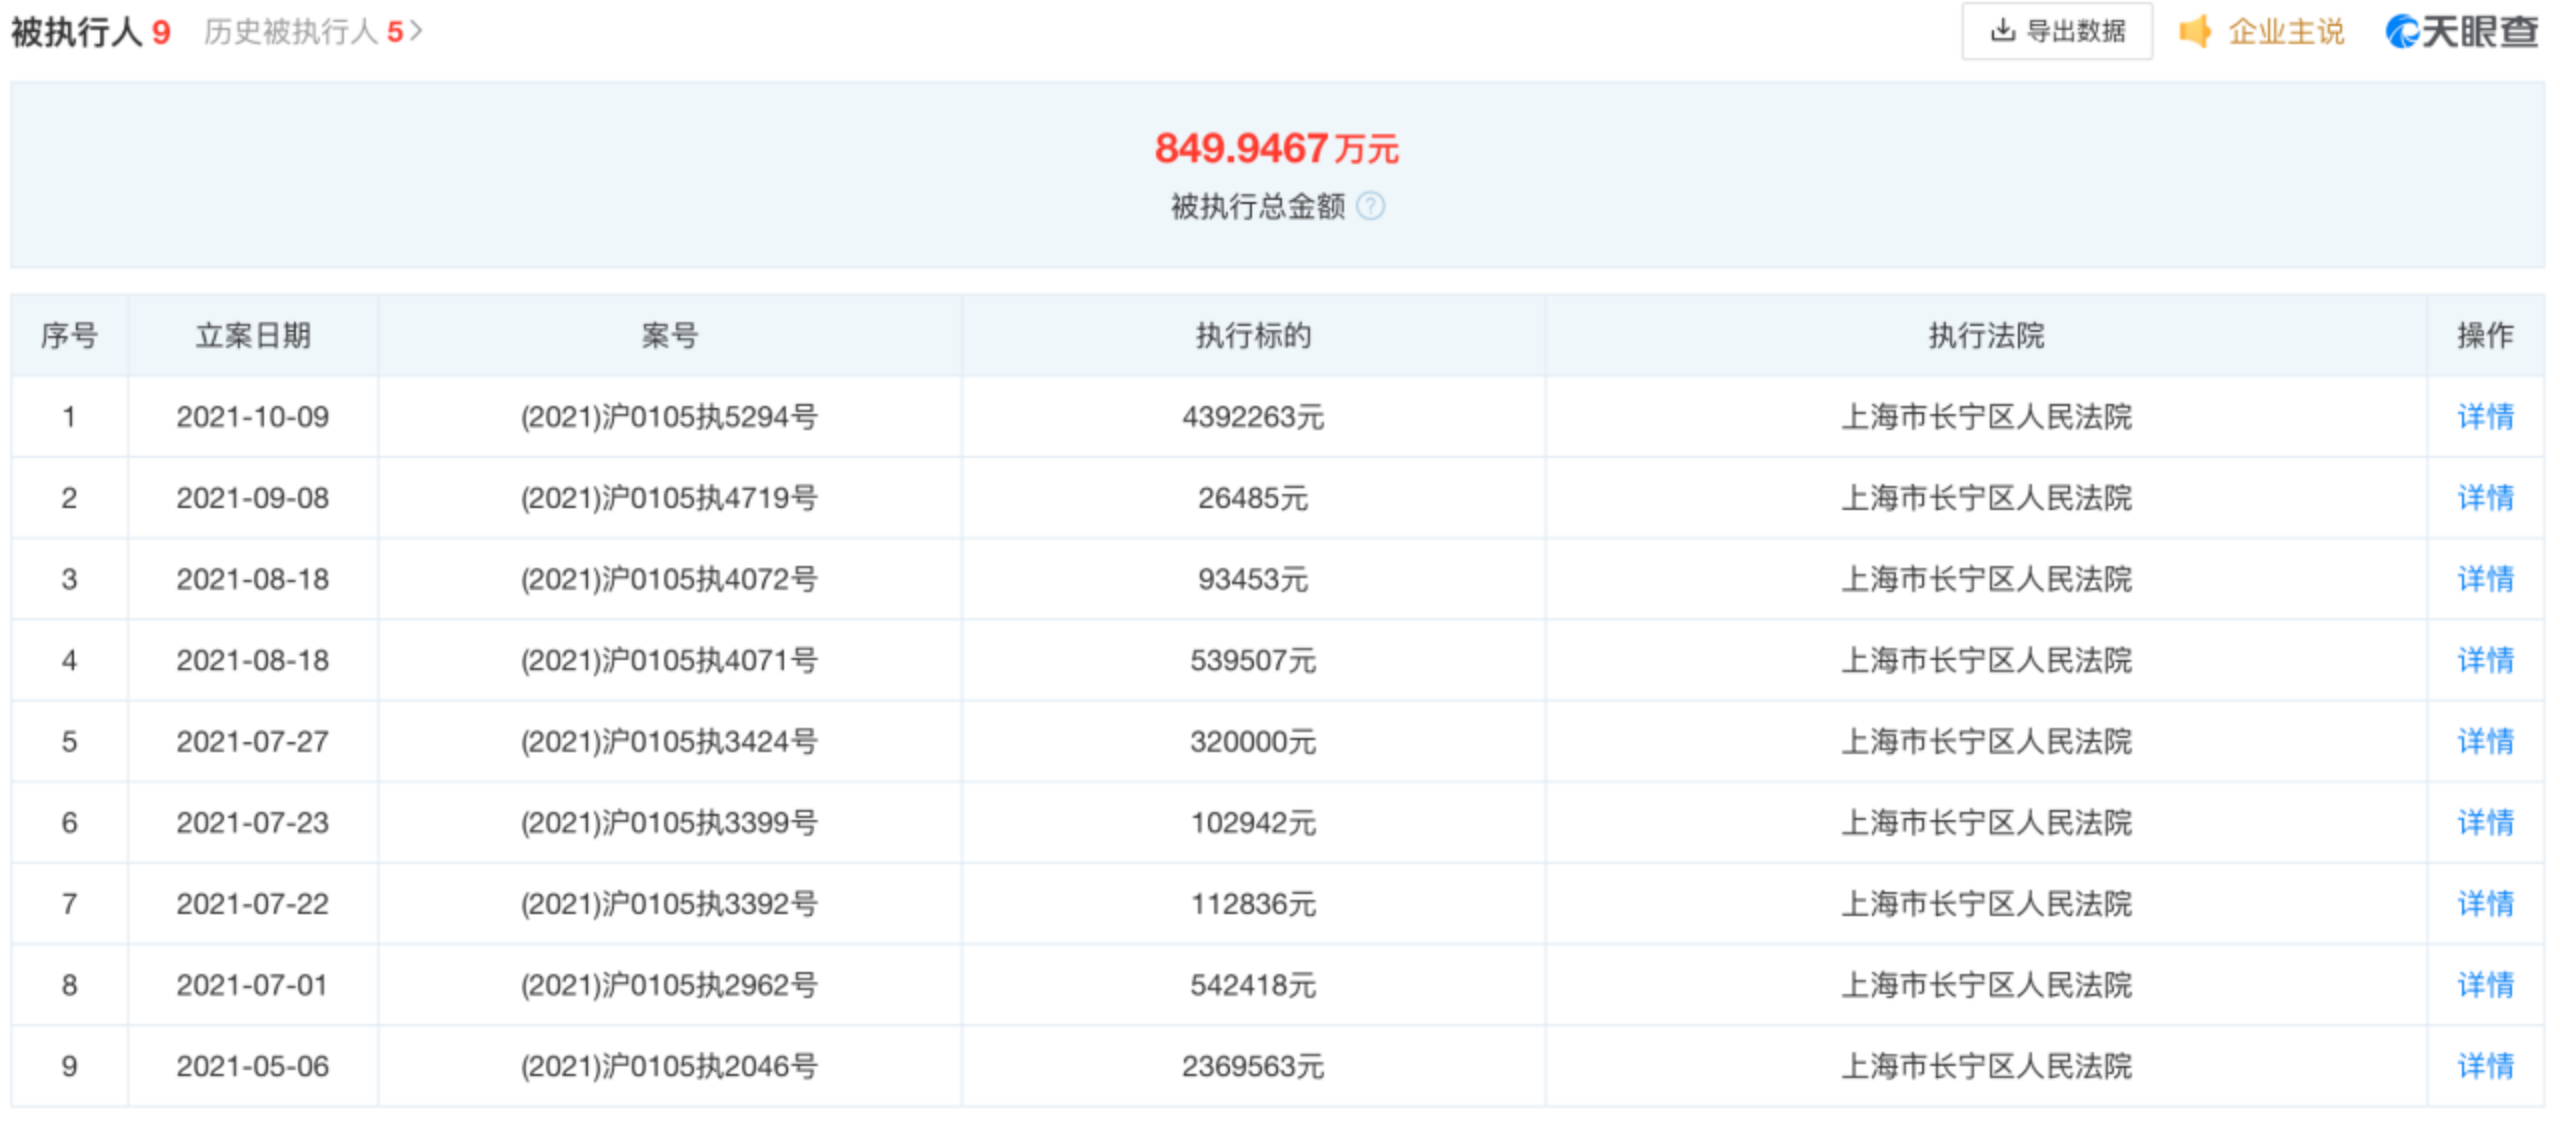This screenshot has height=1122, width=2560.
Task: Click the 企业主说 megaphone icon
Action: 2195,32
